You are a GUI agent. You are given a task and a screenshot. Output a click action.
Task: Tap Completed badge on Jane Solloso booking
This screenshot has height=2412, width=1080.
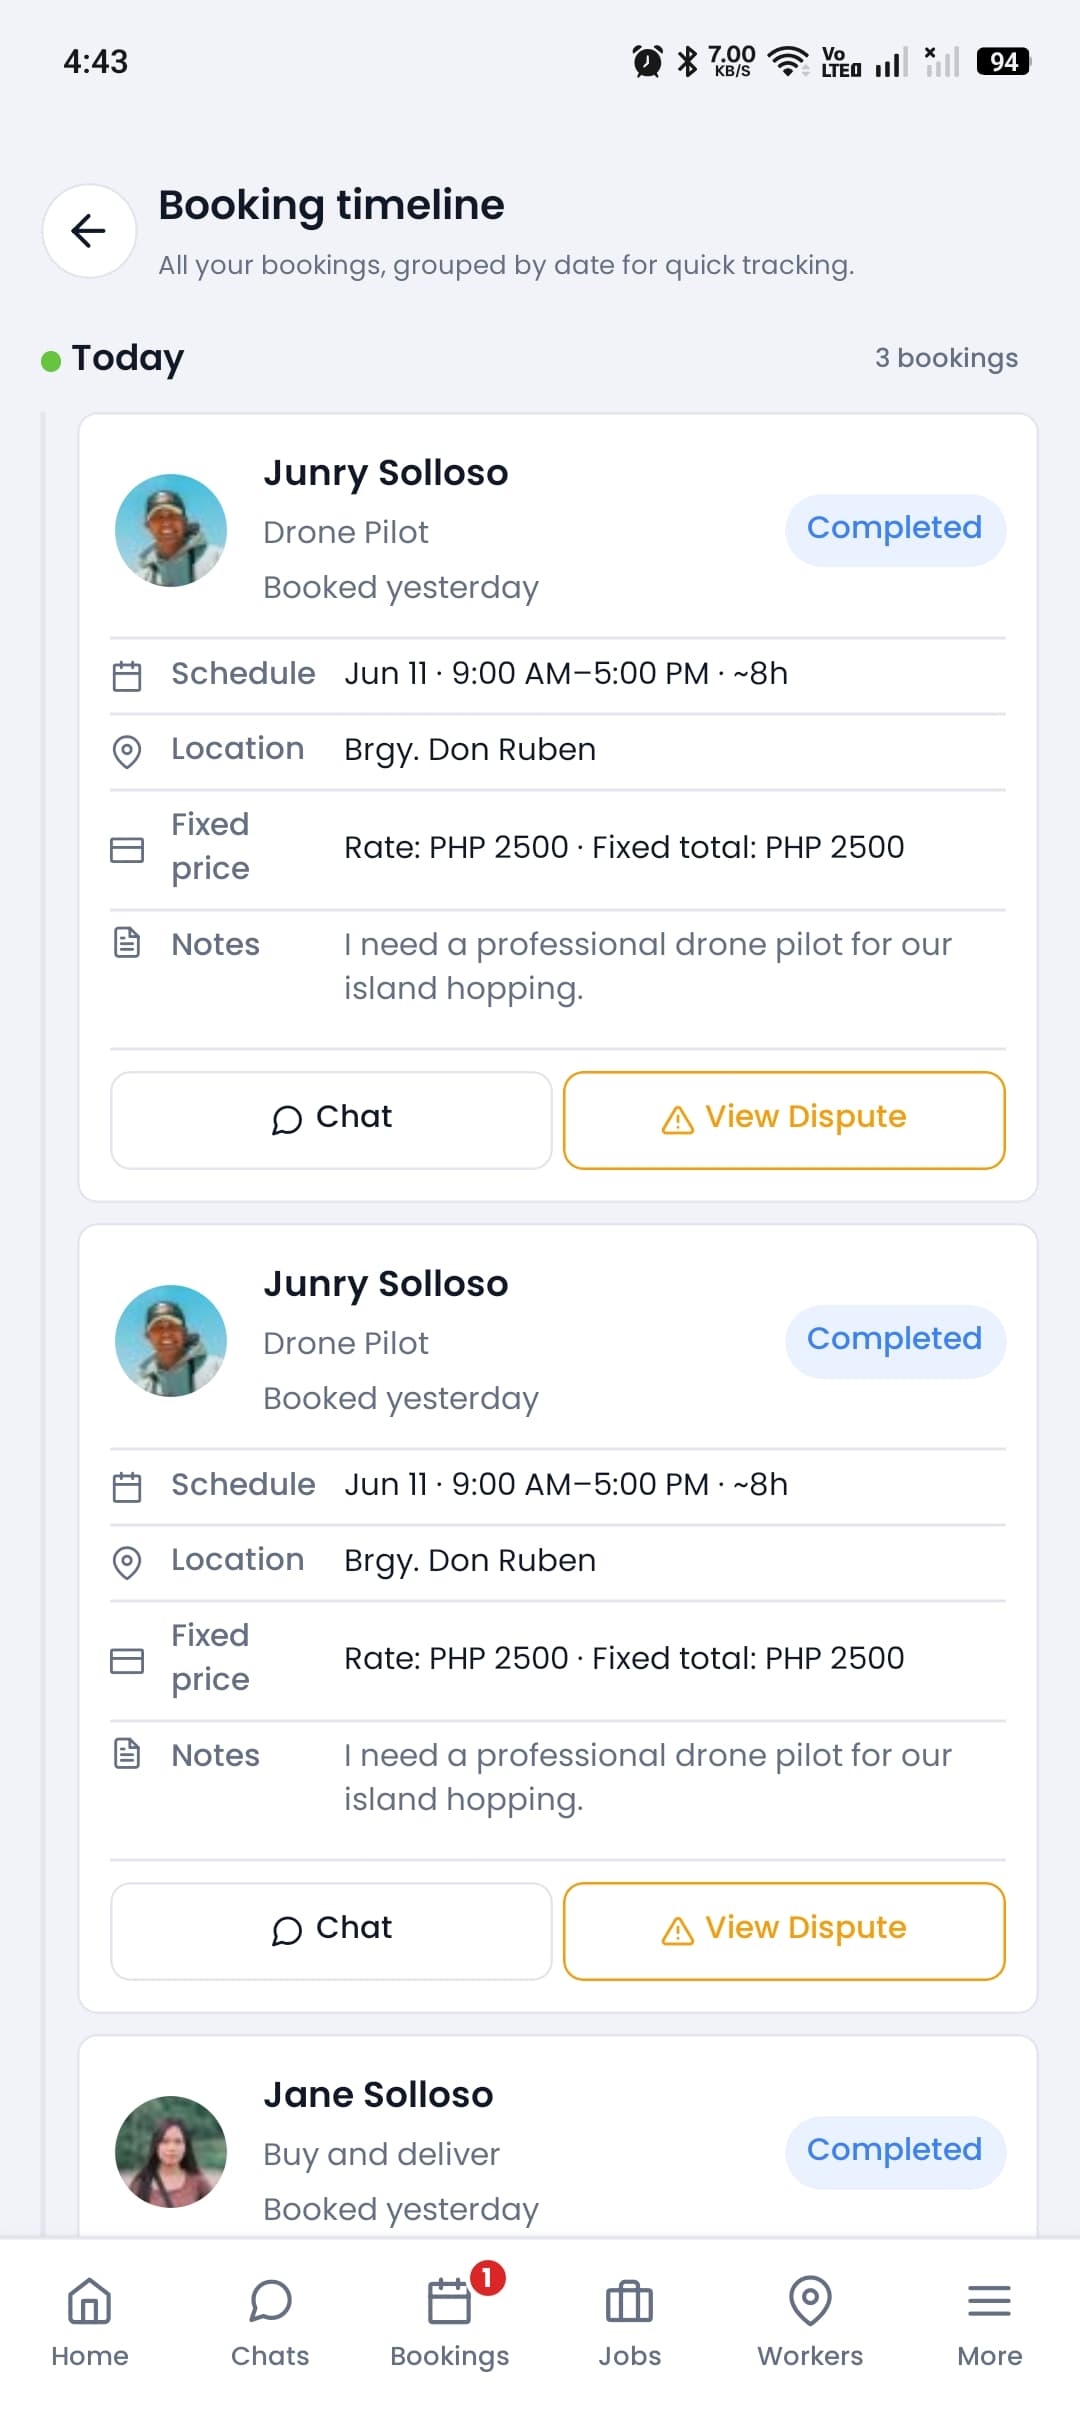point(895,2151)
